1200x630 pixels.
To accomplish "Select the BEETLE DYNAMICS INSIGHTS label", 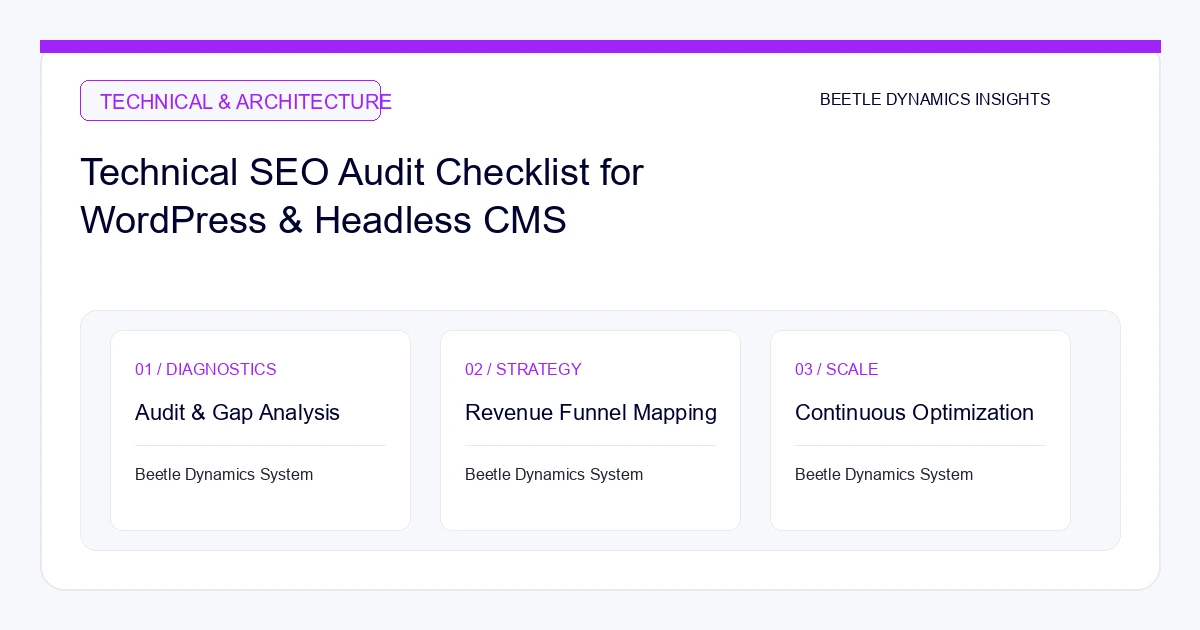I will point(935,100).
